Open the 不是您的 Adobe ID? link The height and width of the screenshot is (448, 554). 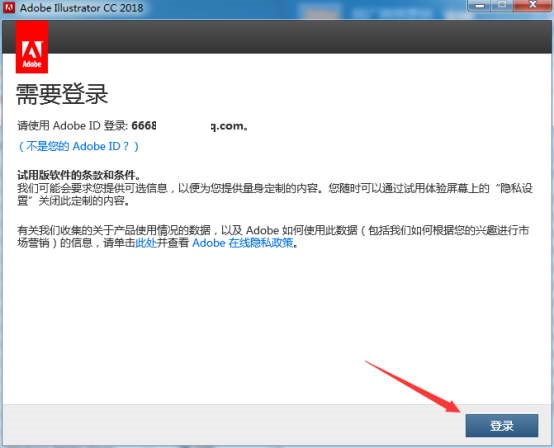(78, 146)
